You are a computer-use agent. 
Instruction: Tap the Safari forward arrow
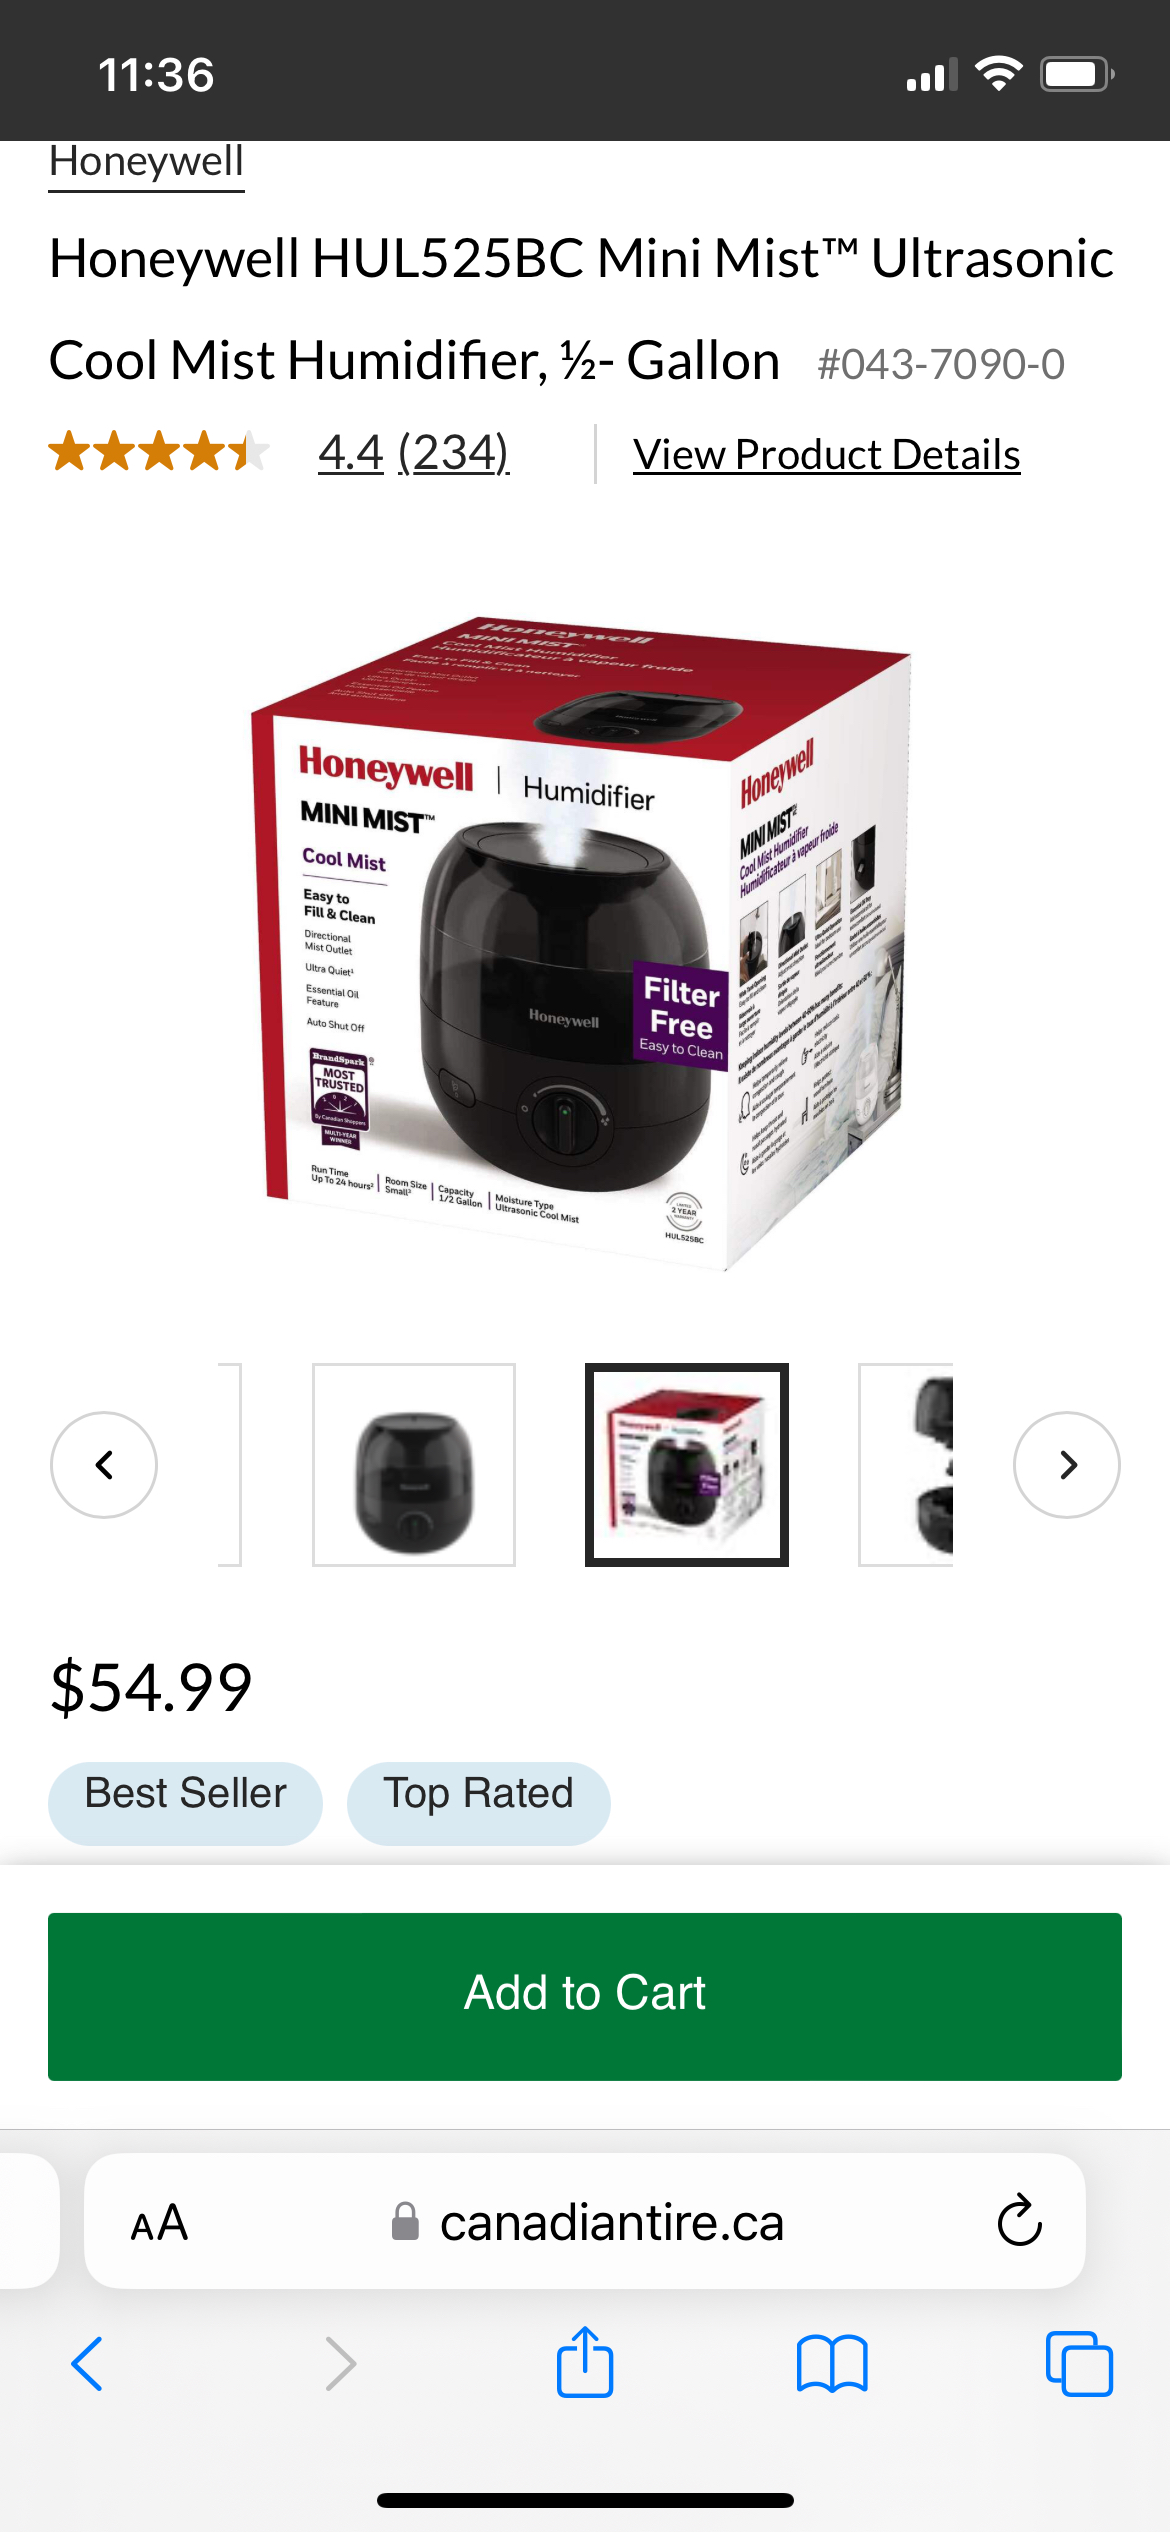coord(340,2364)
